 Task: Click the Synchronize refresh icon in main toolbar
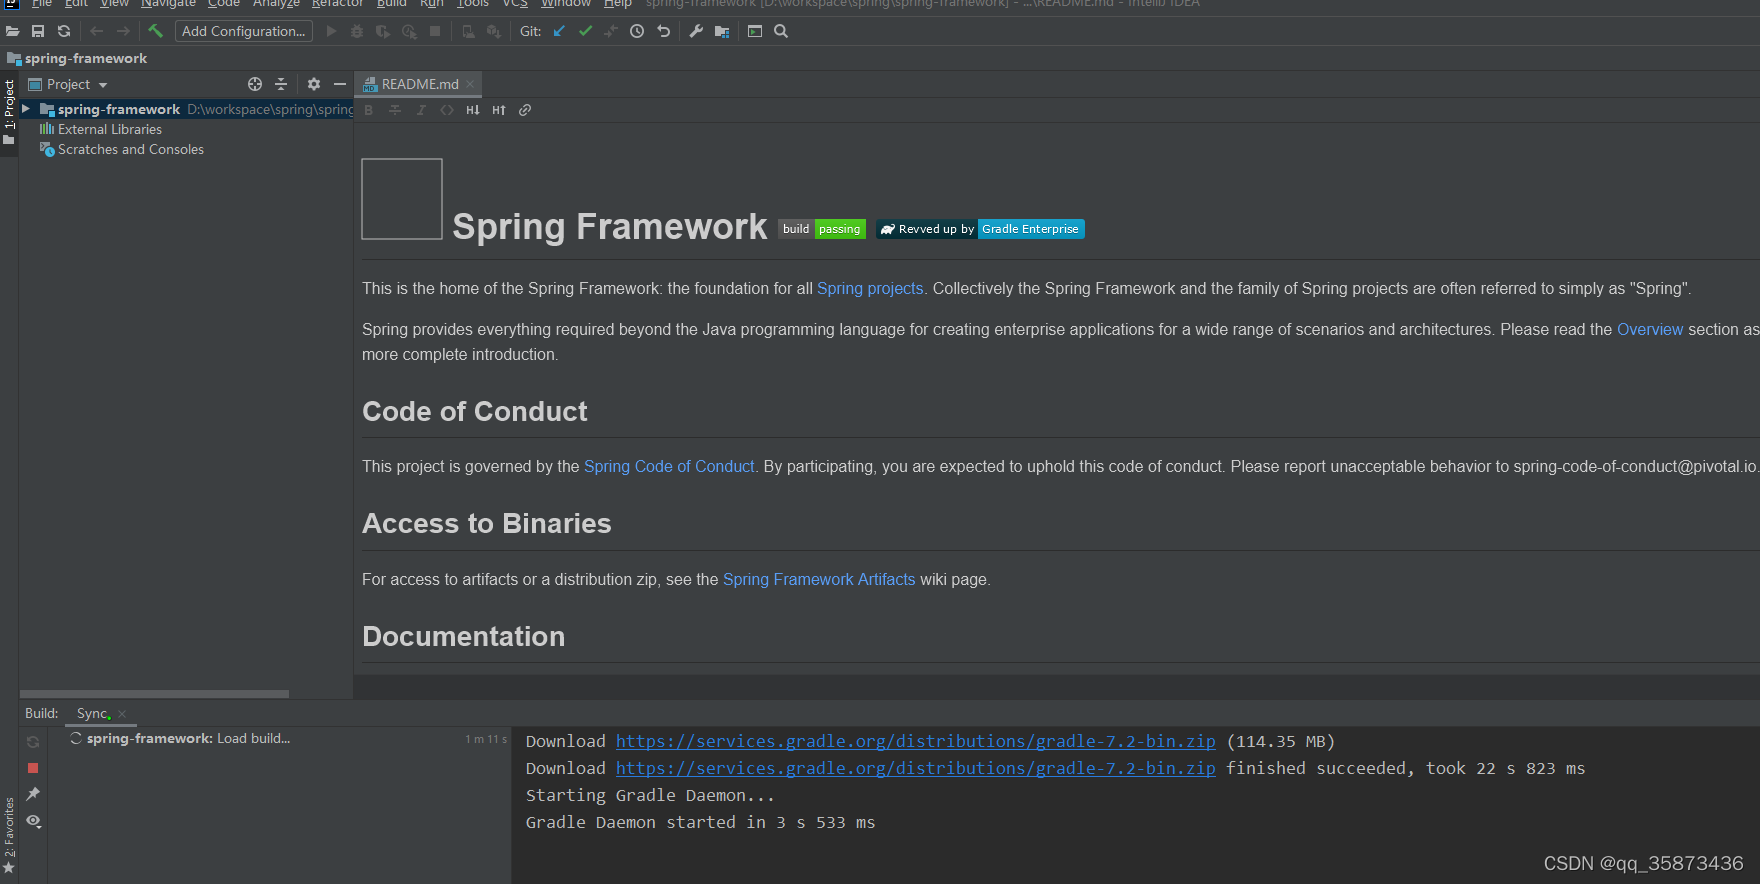(64, 31)
